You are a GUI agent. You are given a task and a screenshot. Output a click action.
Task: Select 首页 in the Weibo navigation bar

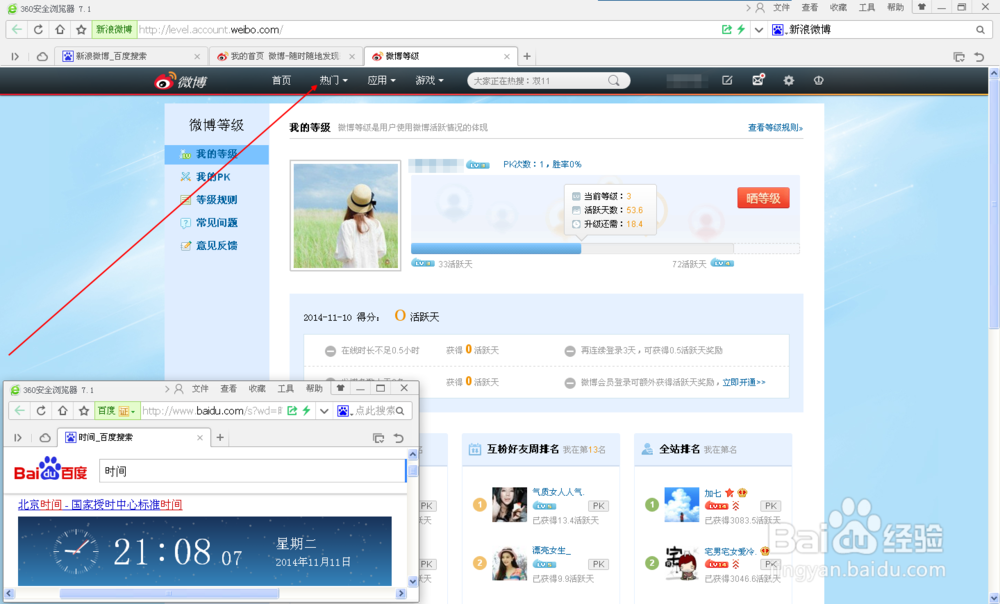coord(280,80)
